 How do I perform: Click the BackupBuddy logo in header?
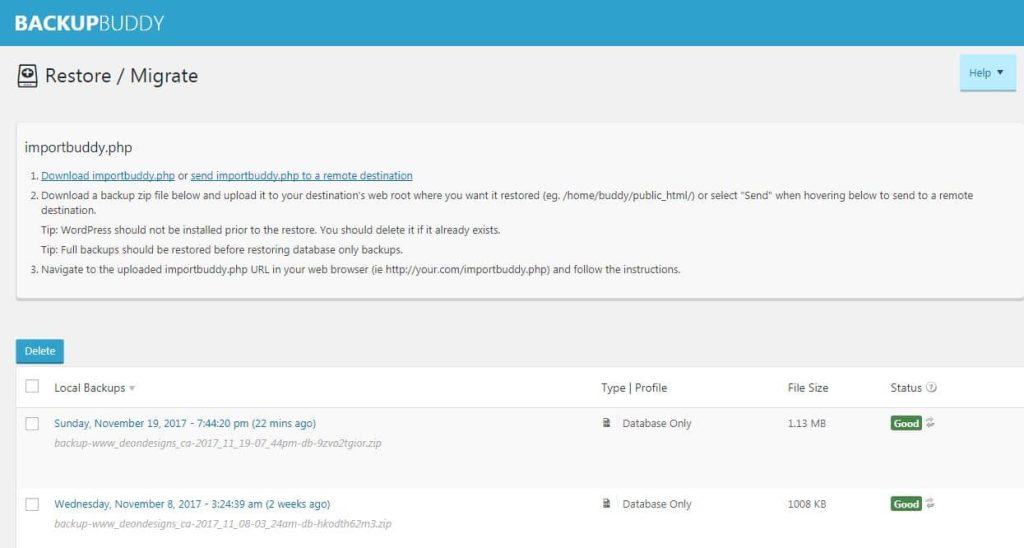point(89,24)
